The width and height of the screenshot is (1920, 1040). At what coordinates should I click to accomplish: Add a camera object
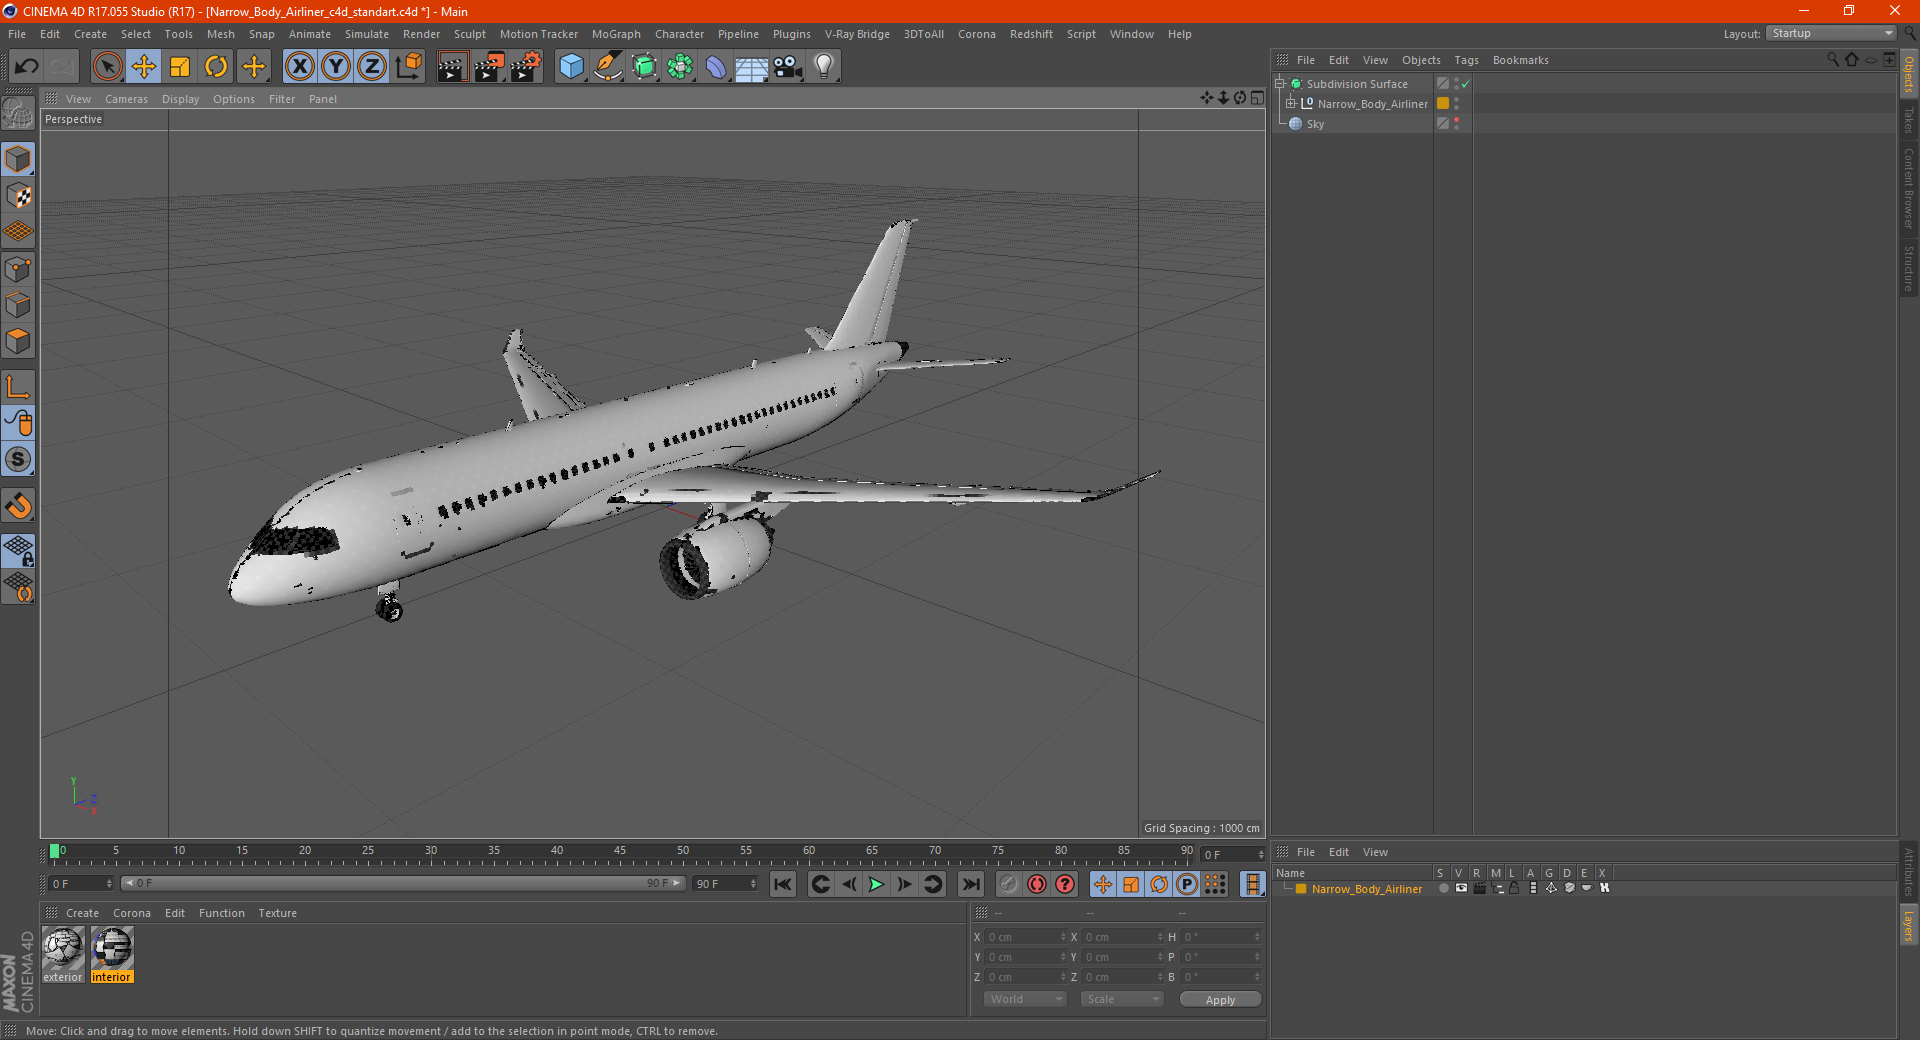click(788, 67)
